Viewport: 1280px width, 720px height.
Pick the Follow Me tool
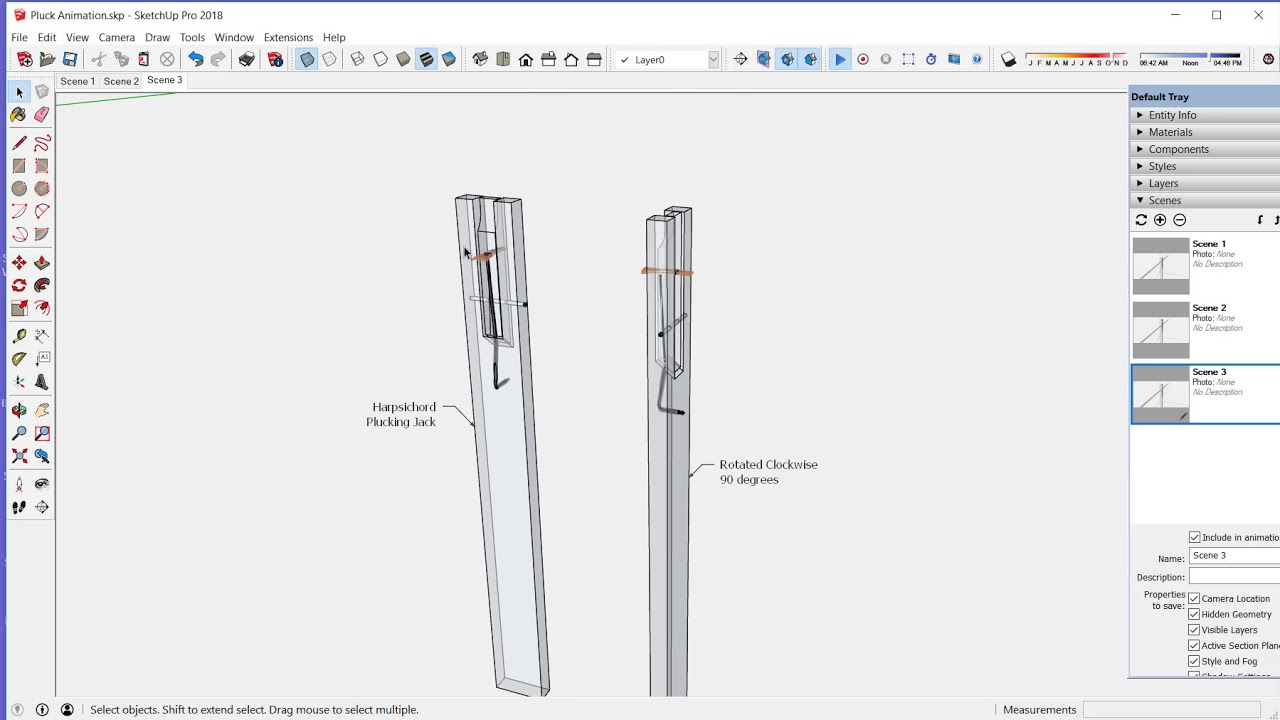42,286
